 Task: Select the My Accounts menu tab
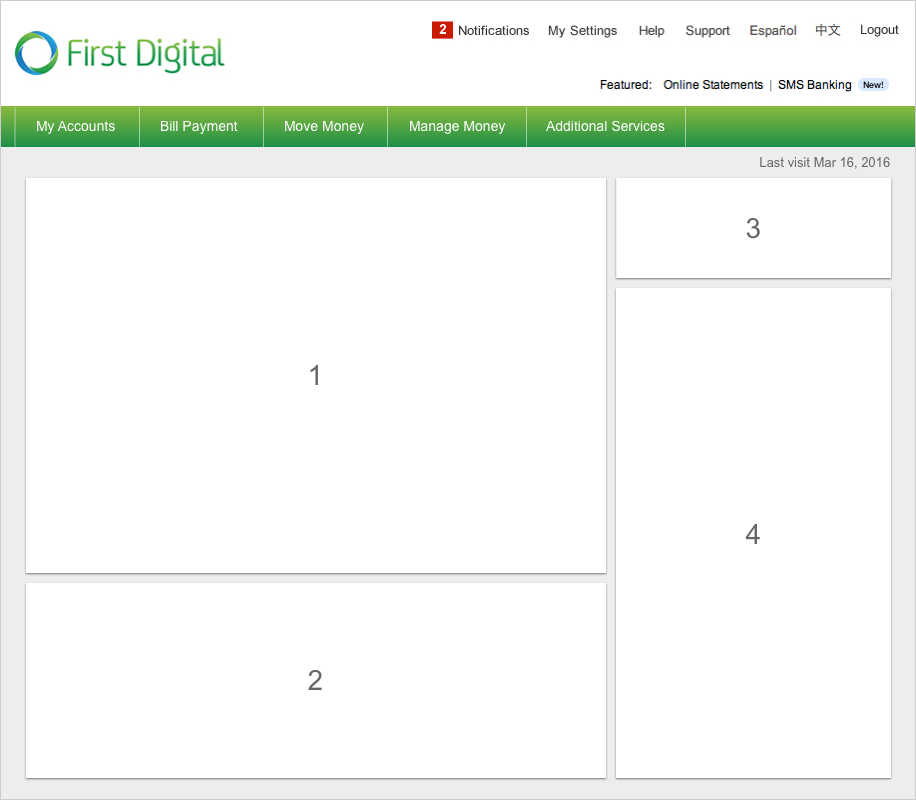tap(76, 126)
